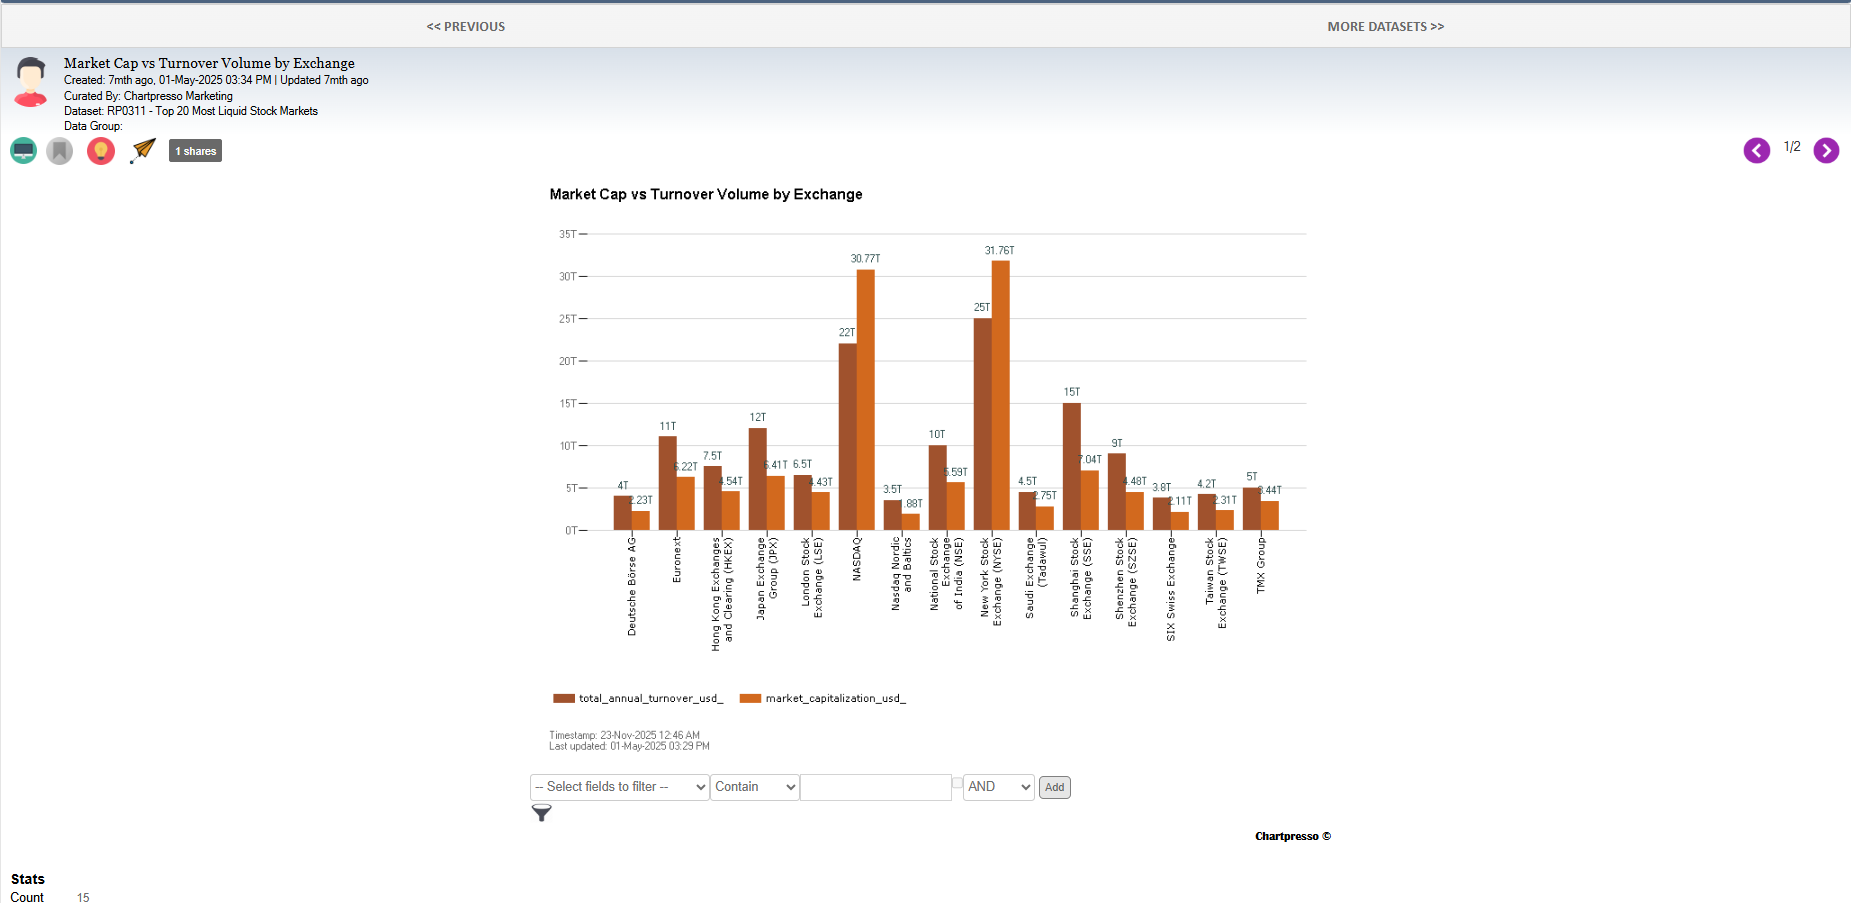Expand the AND logical operator dropdown
Viewport: 1851px width, 903px height.
click(x=998, y=787)
